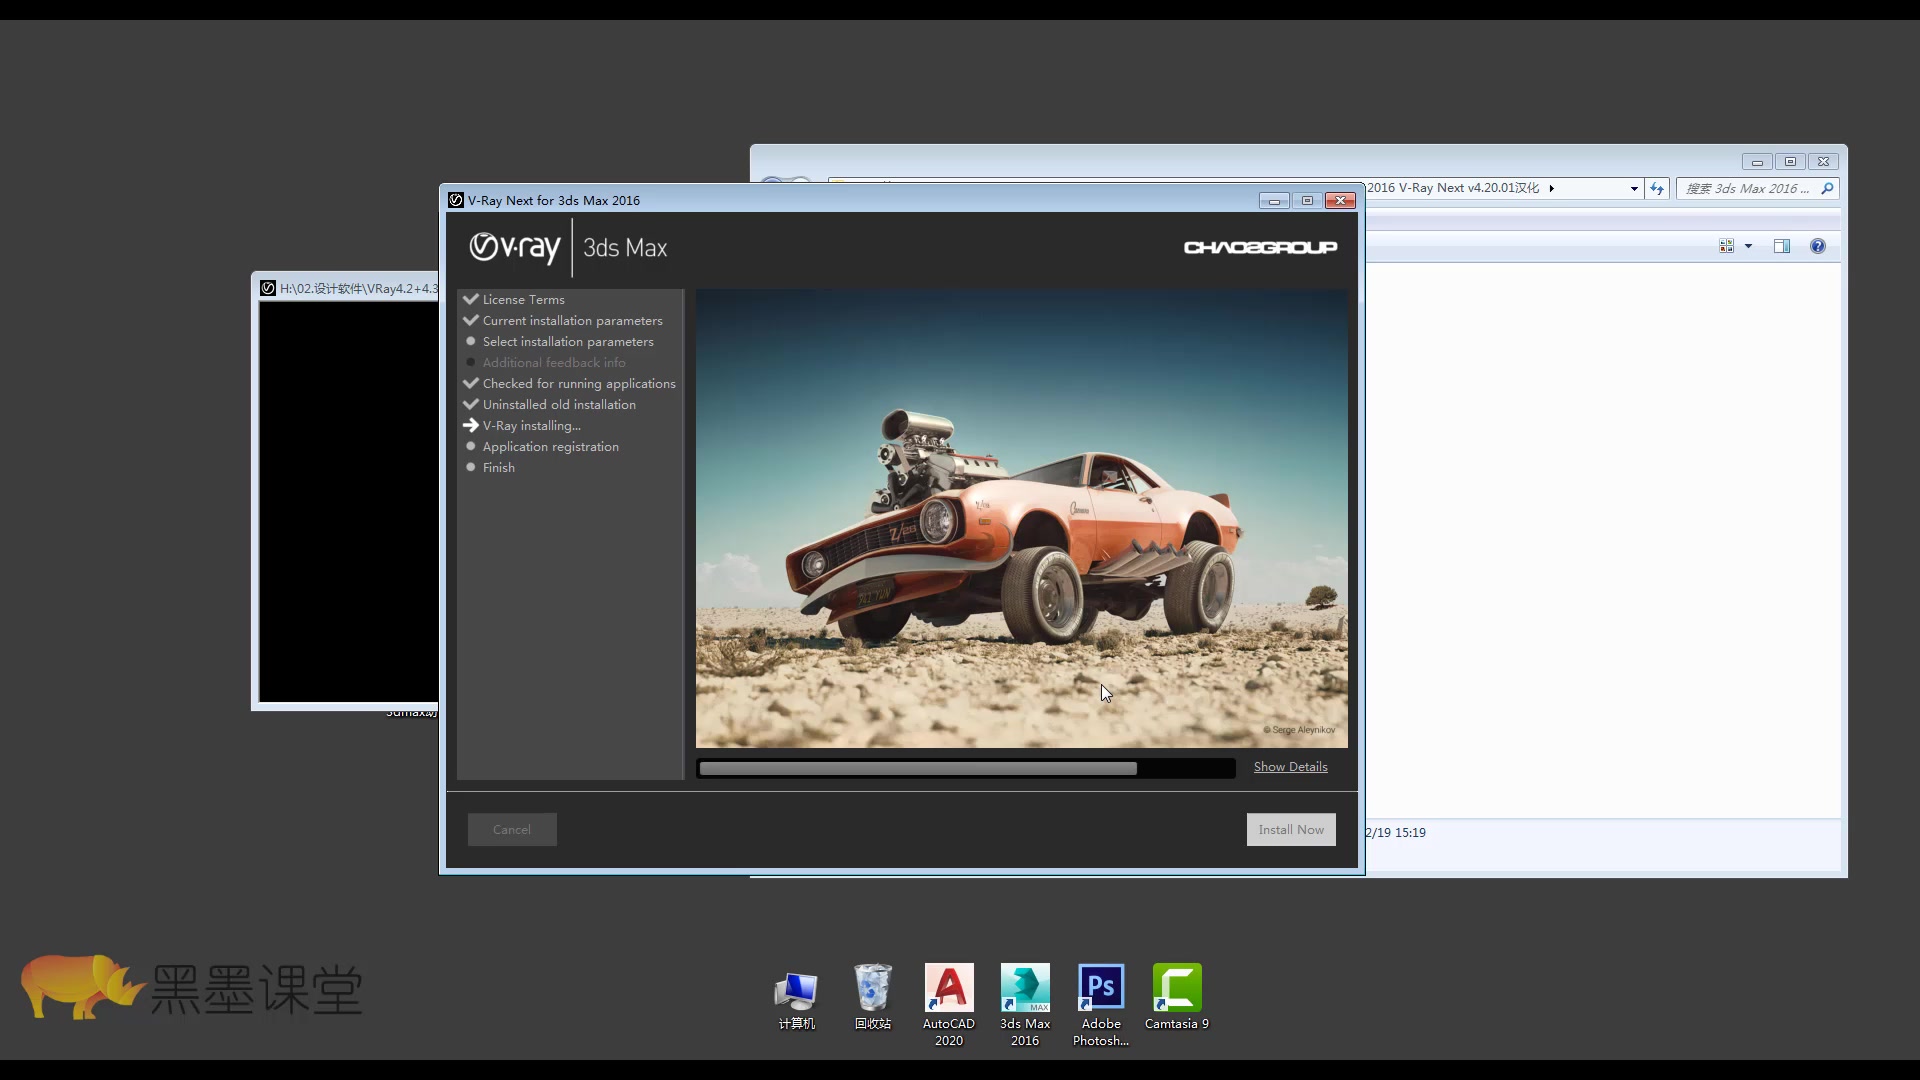Click the Explorer refresh arrows icon

(x=1657, y=188)
